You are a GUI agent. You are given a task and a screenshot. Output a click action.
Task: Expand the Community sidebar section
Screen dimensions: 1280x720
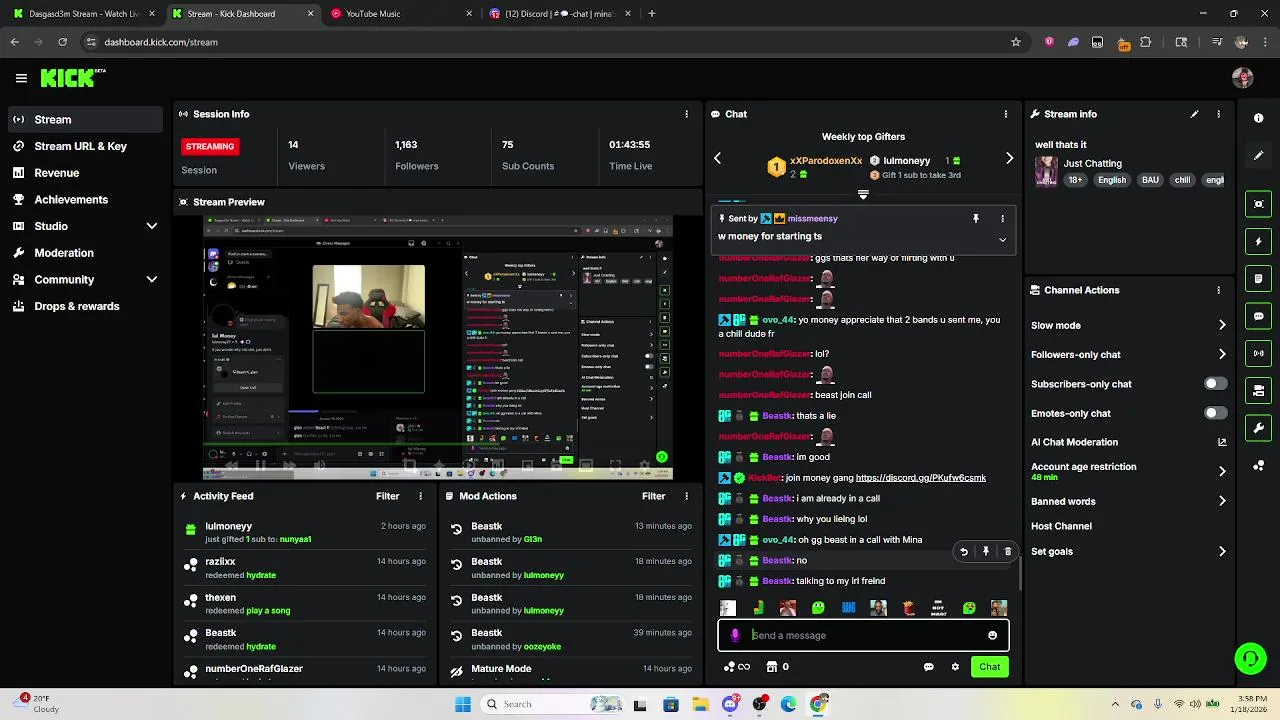click(152, 280)
